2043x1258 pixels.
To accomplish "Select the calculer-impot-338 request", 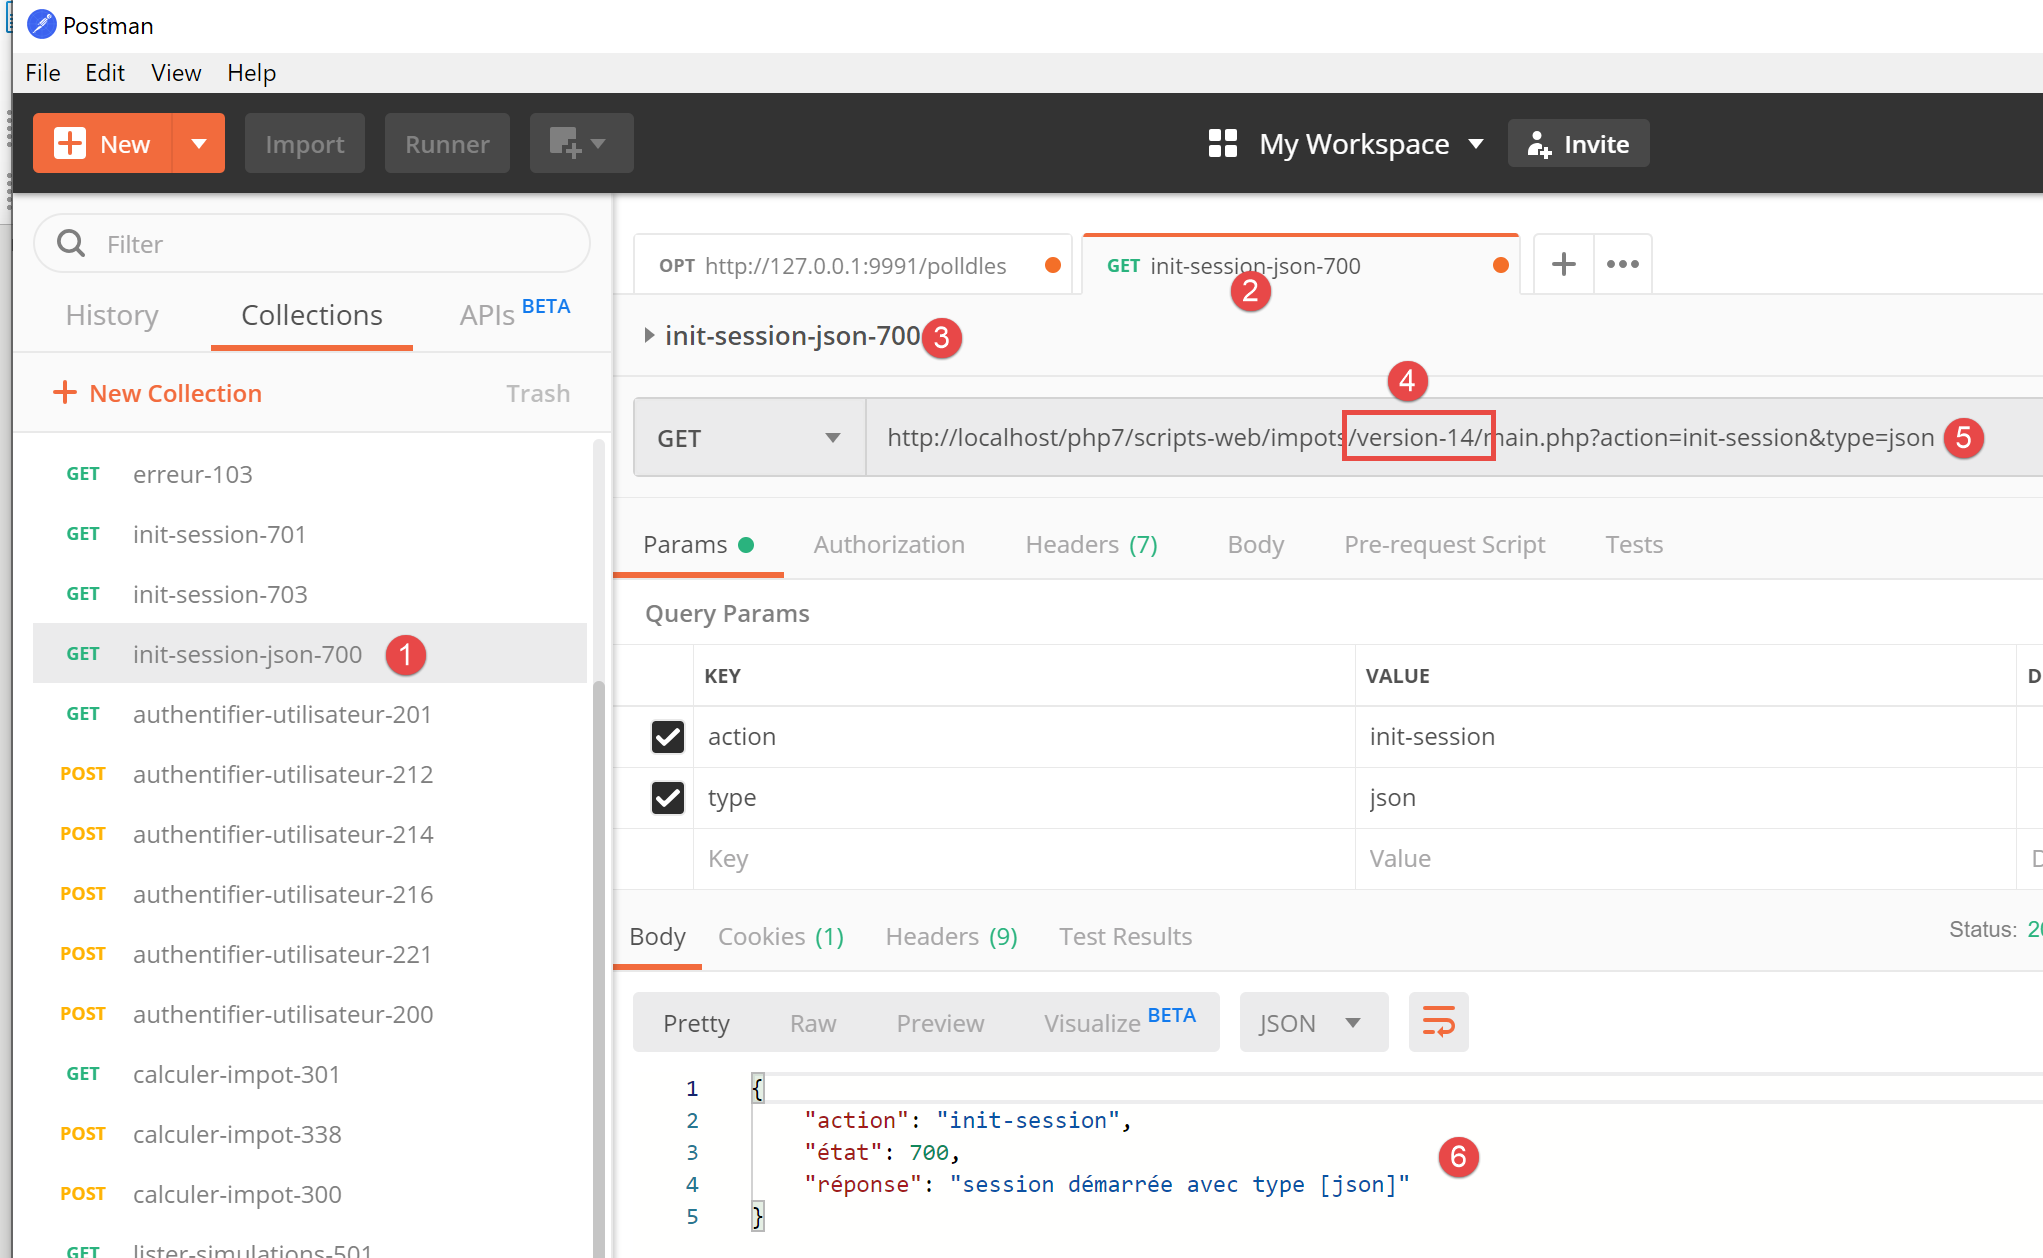I will coord(237,1134).
